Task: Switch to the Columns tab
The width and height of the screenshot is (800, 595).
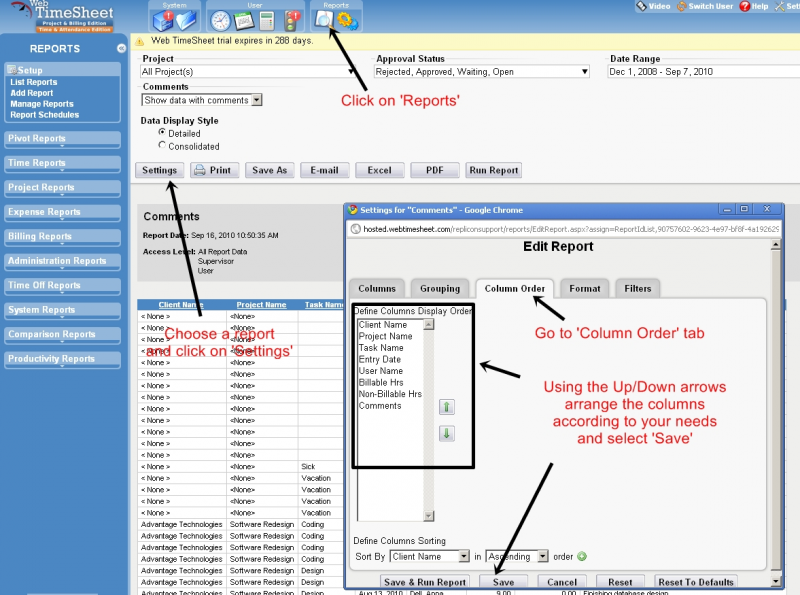Action: (x=377, y=288)
